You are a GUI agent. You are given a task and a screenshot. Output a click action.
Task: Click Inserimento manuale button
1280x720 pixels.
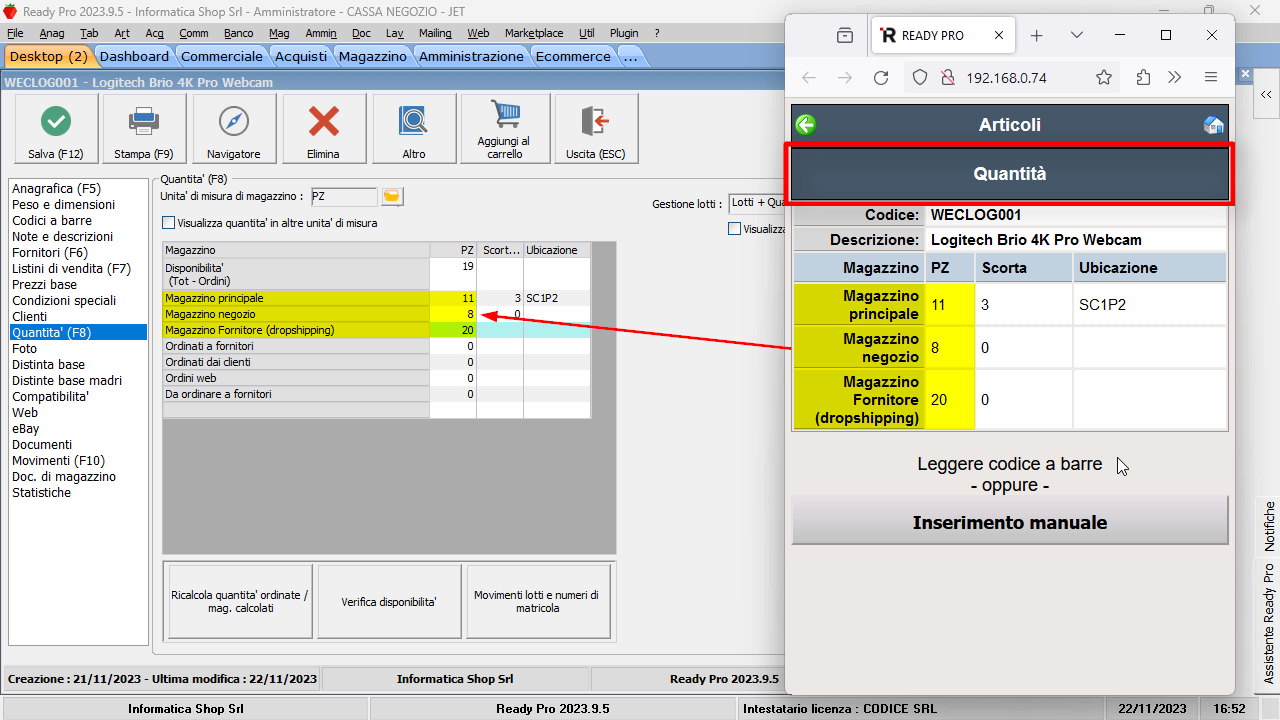[1010, 522]
